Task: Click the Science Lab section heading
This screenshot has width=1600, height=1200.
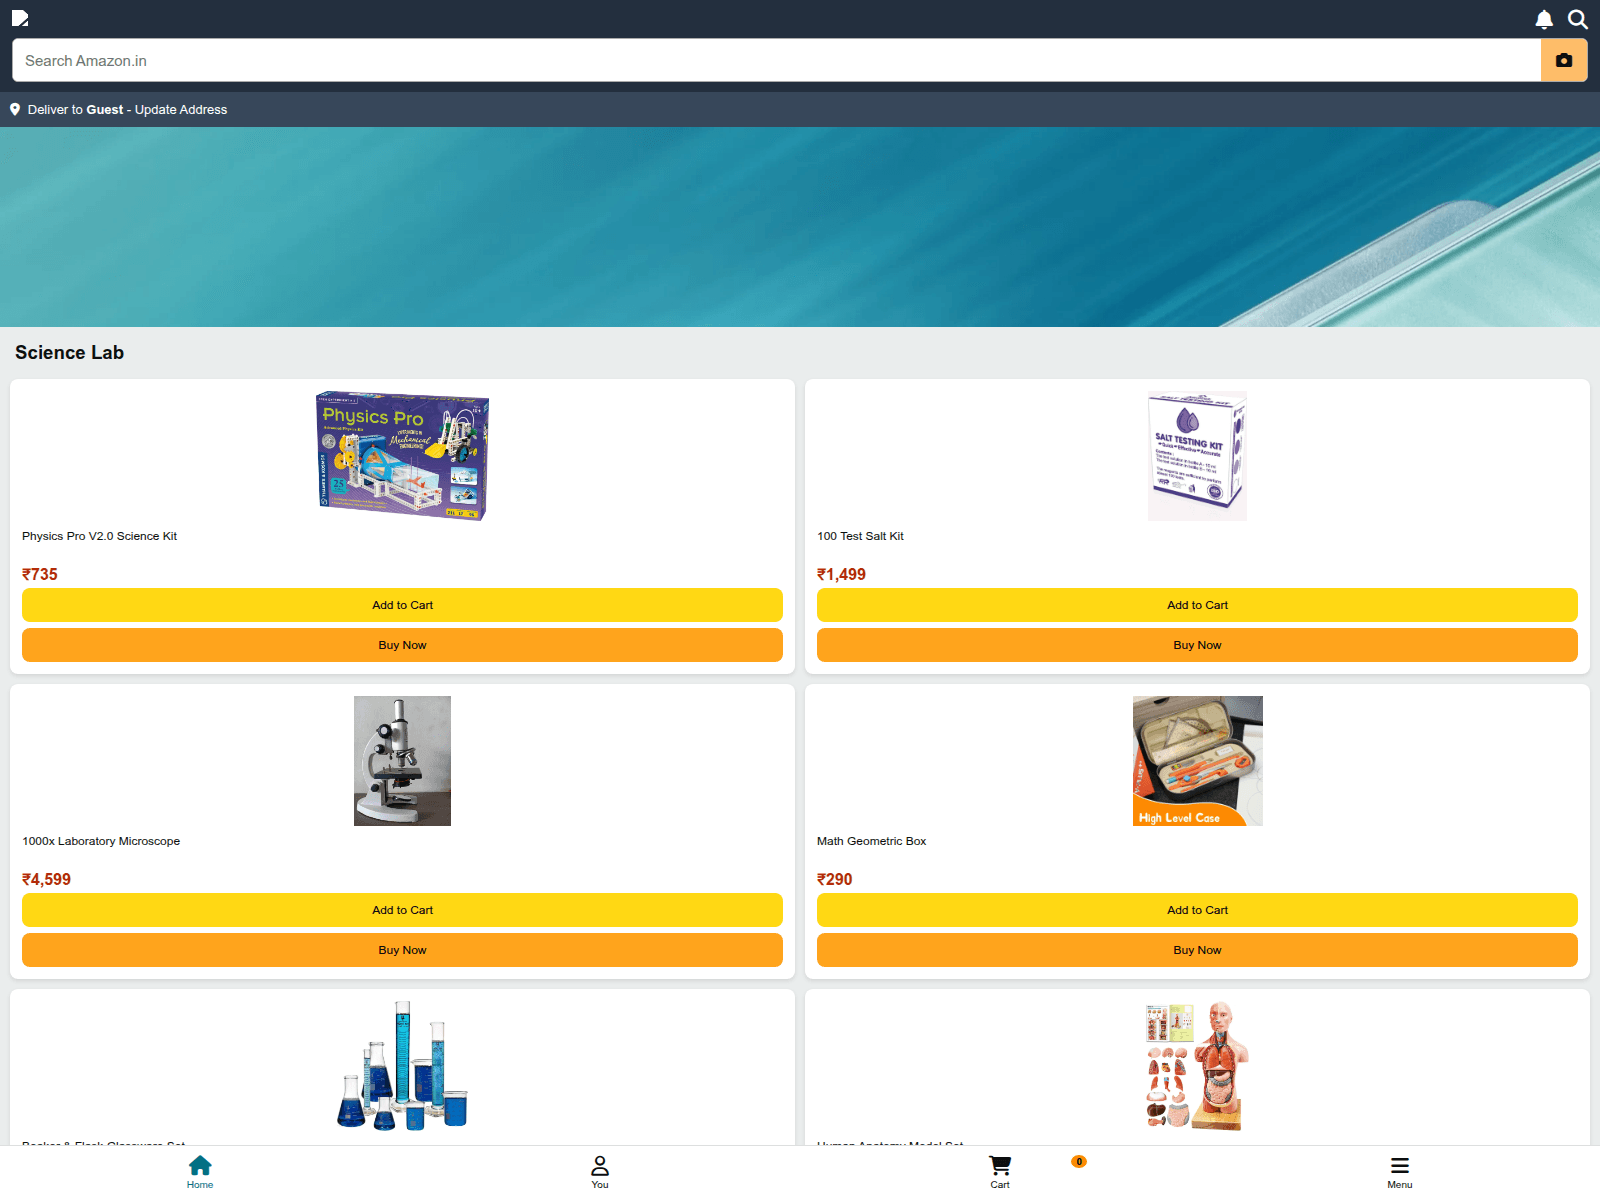Action: pyautogui.click(x=69, y=352)
